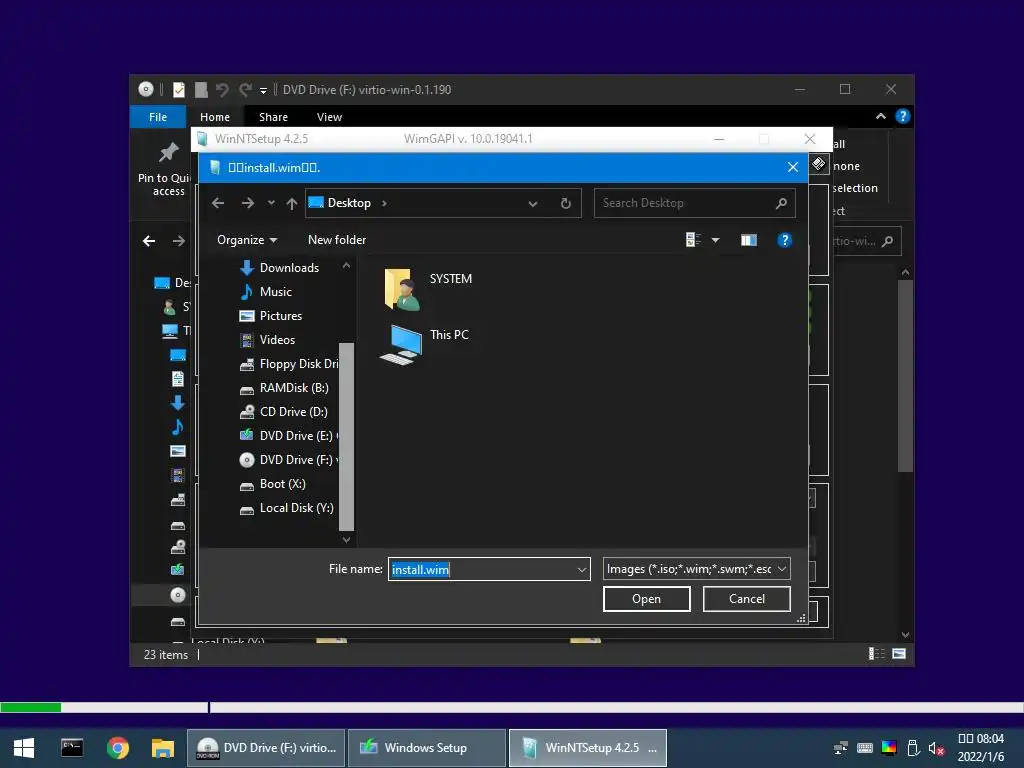The height and width of the screenshot is (768, 1024).
Task: Open dialog help with the question icon
Action: coord(784,240)
